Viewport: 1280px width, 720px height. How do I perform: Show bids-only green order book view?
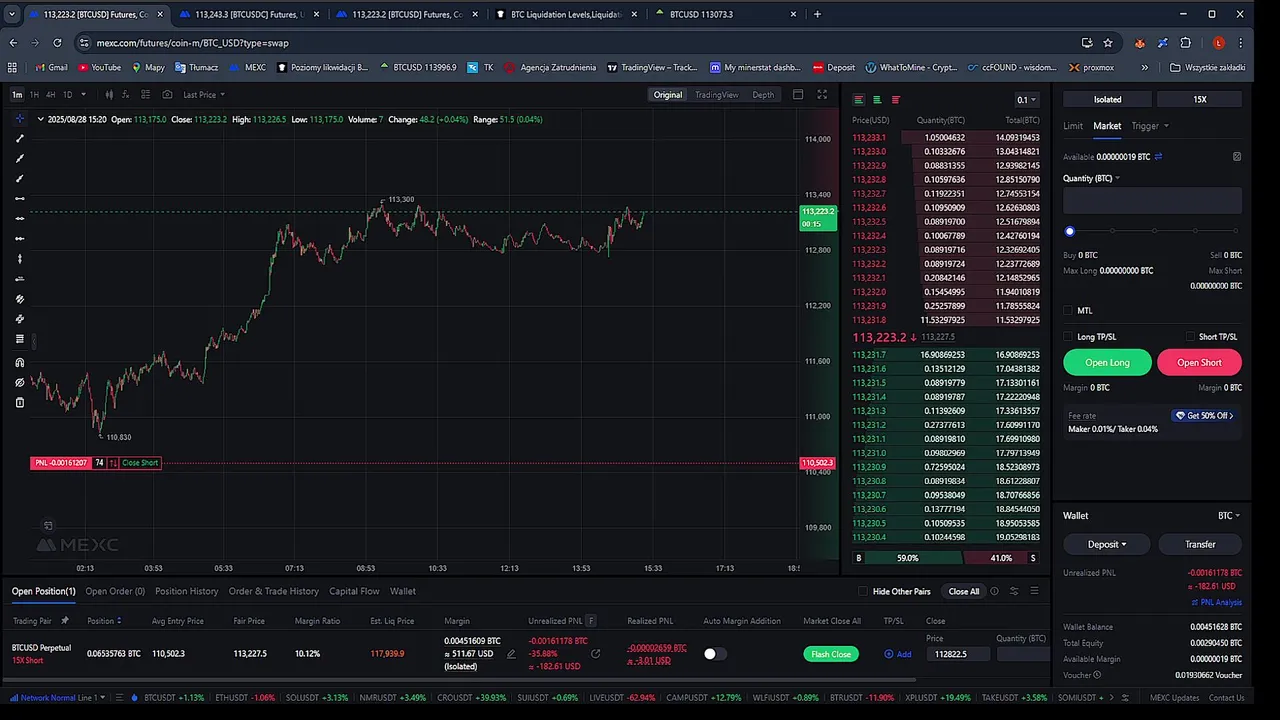click(877, 99)
